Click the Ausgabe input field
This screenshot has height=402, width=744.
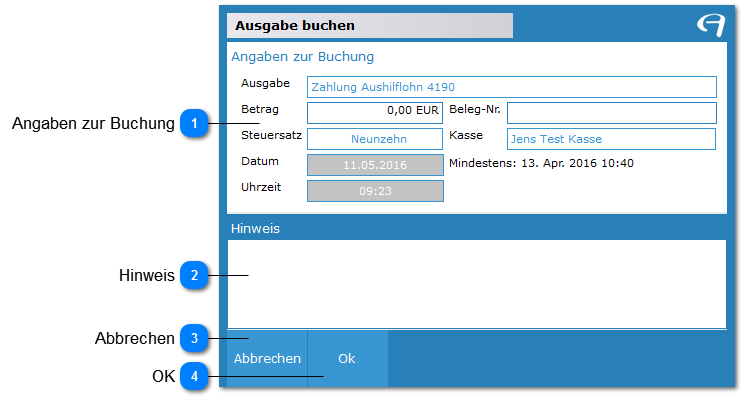click(x=512, y=87)
